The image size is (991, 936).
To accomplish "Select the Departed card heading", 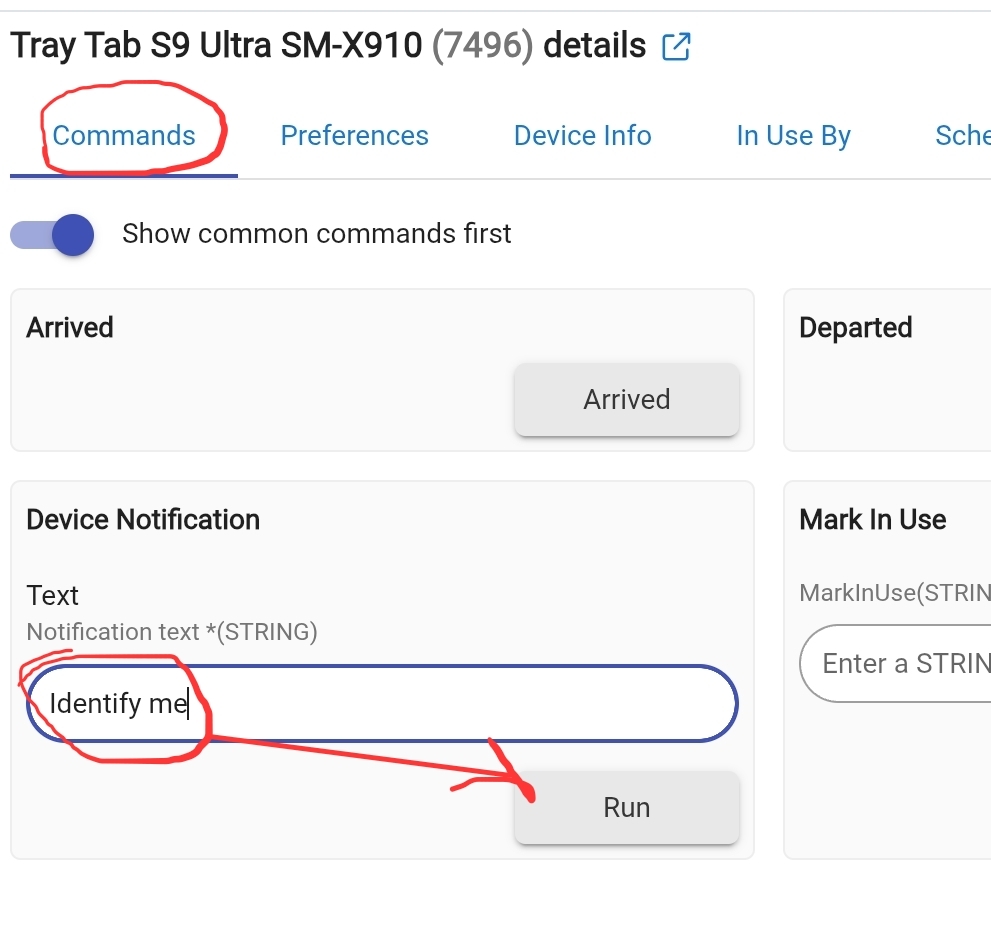I will coord(855,328).
